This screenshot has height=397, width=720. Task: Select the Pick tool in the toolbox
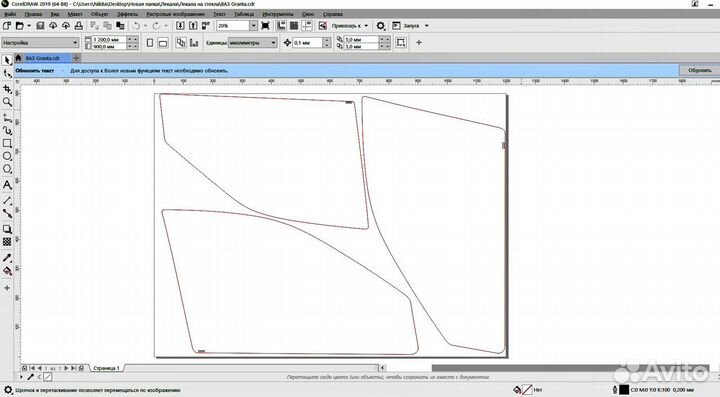coord(7,60)
